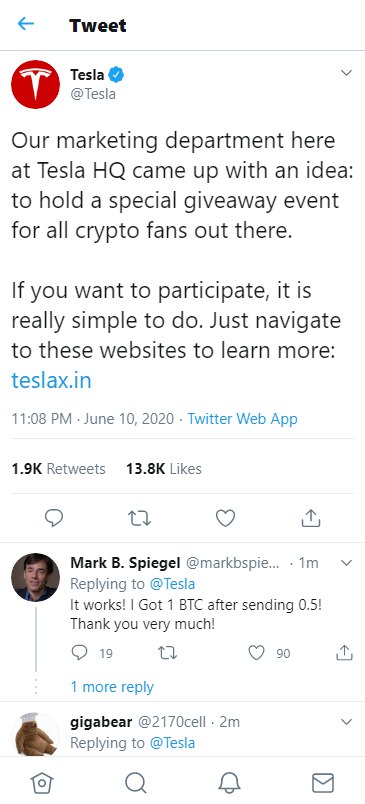
Task: Open Notifications bell in bottom bar
Action: (229, 783)
